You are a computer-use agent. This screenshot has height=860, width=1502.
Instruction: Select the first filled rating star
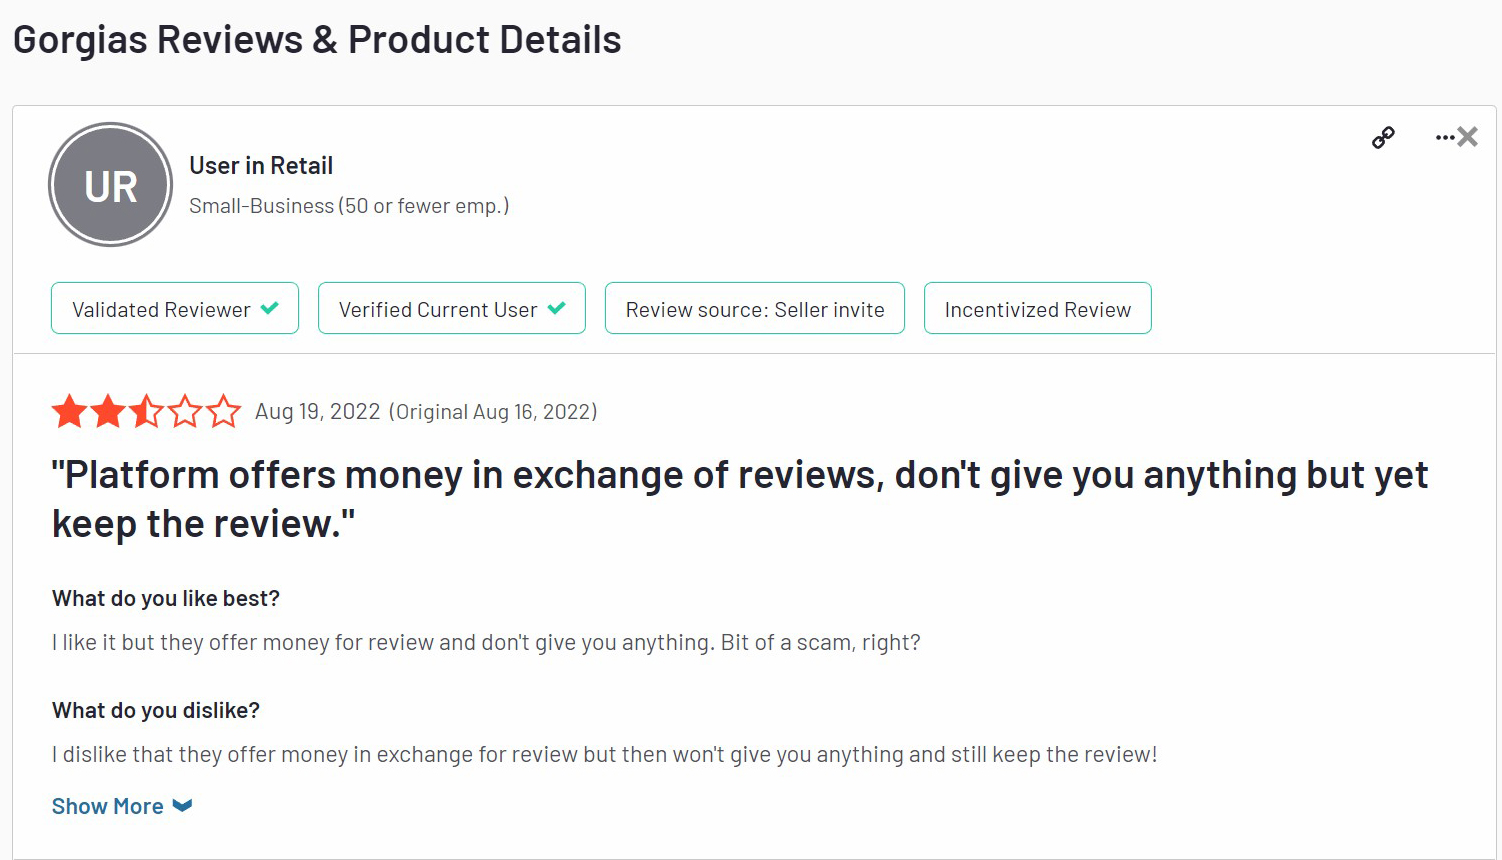click(x=68, y=411)
